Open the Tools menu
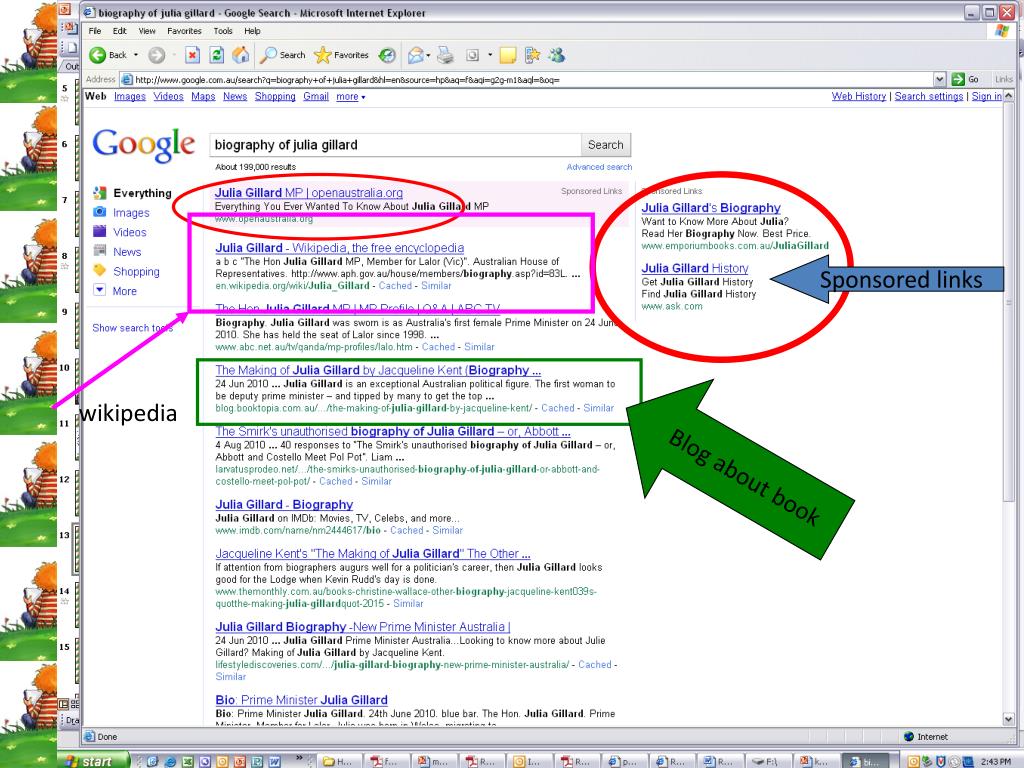The image size is (1024, 768). coord(223,31)
